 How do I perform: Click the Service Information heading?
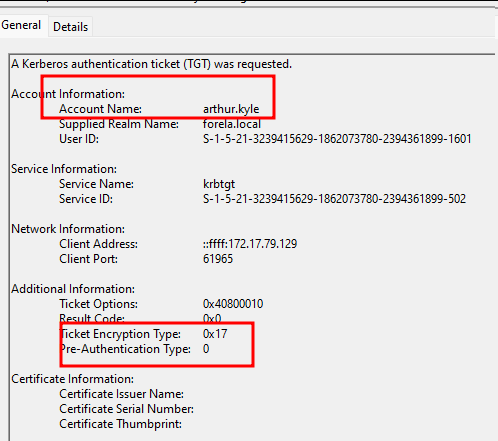tap(64, 169)
